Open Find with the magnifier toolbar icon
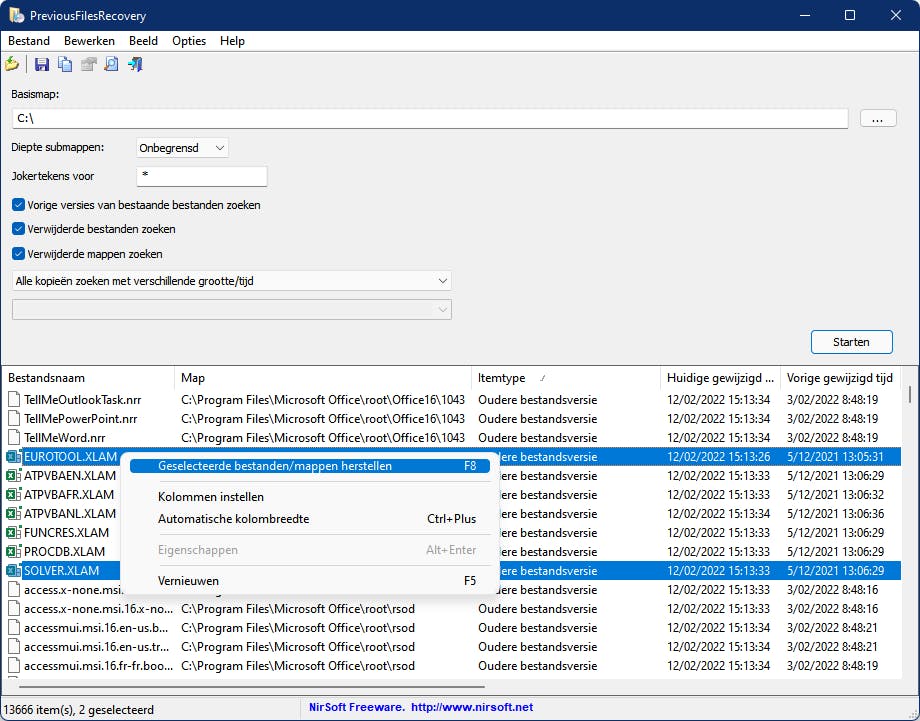Screen dimensions: 920x721 pyautogui.click(x=110, y=63)
